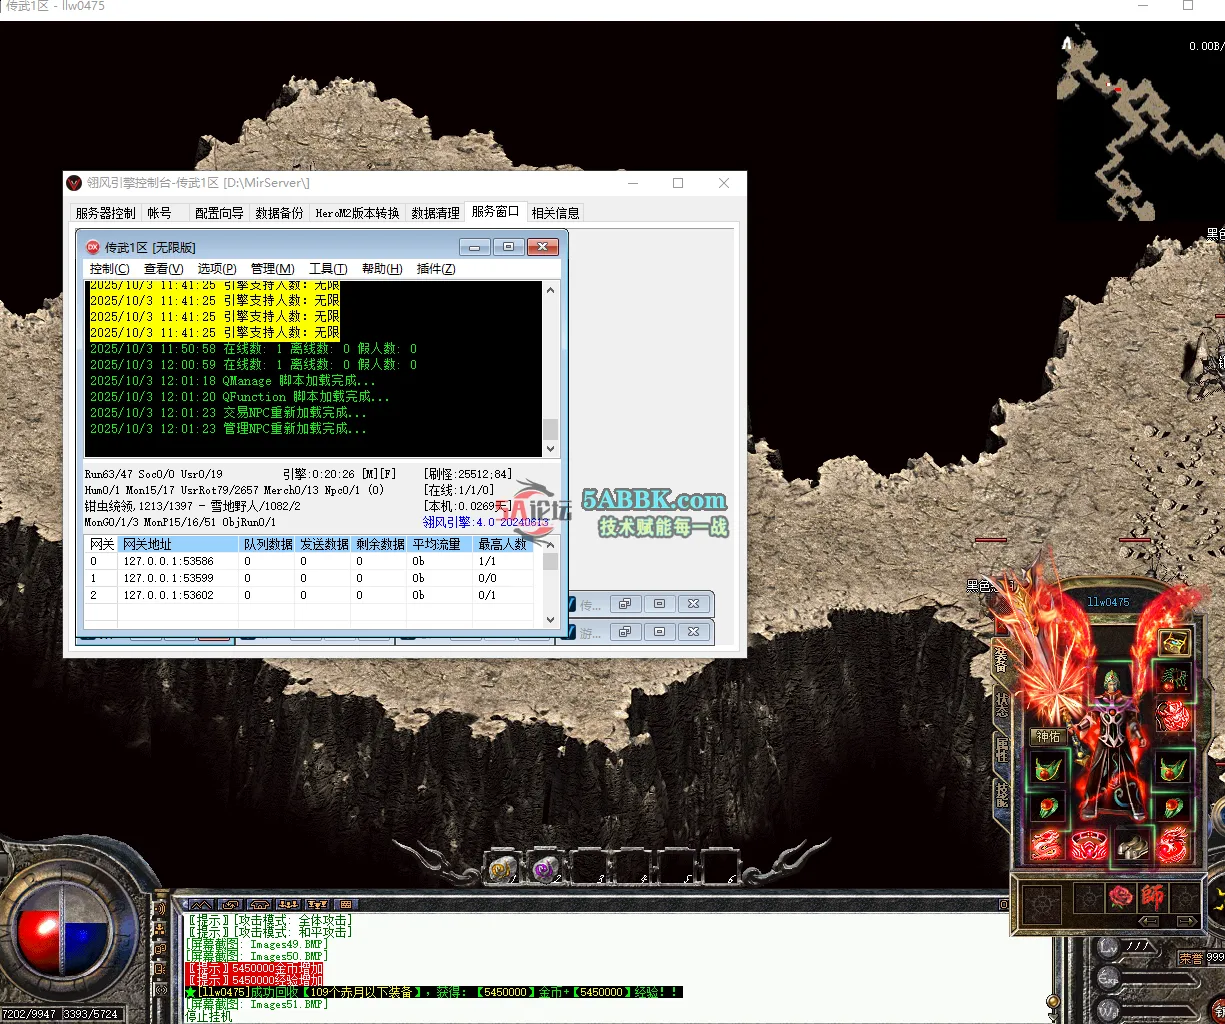Open the 控制(C) menu
The width and height of the screenshot is (1225, 1024).
pos(109,269)
